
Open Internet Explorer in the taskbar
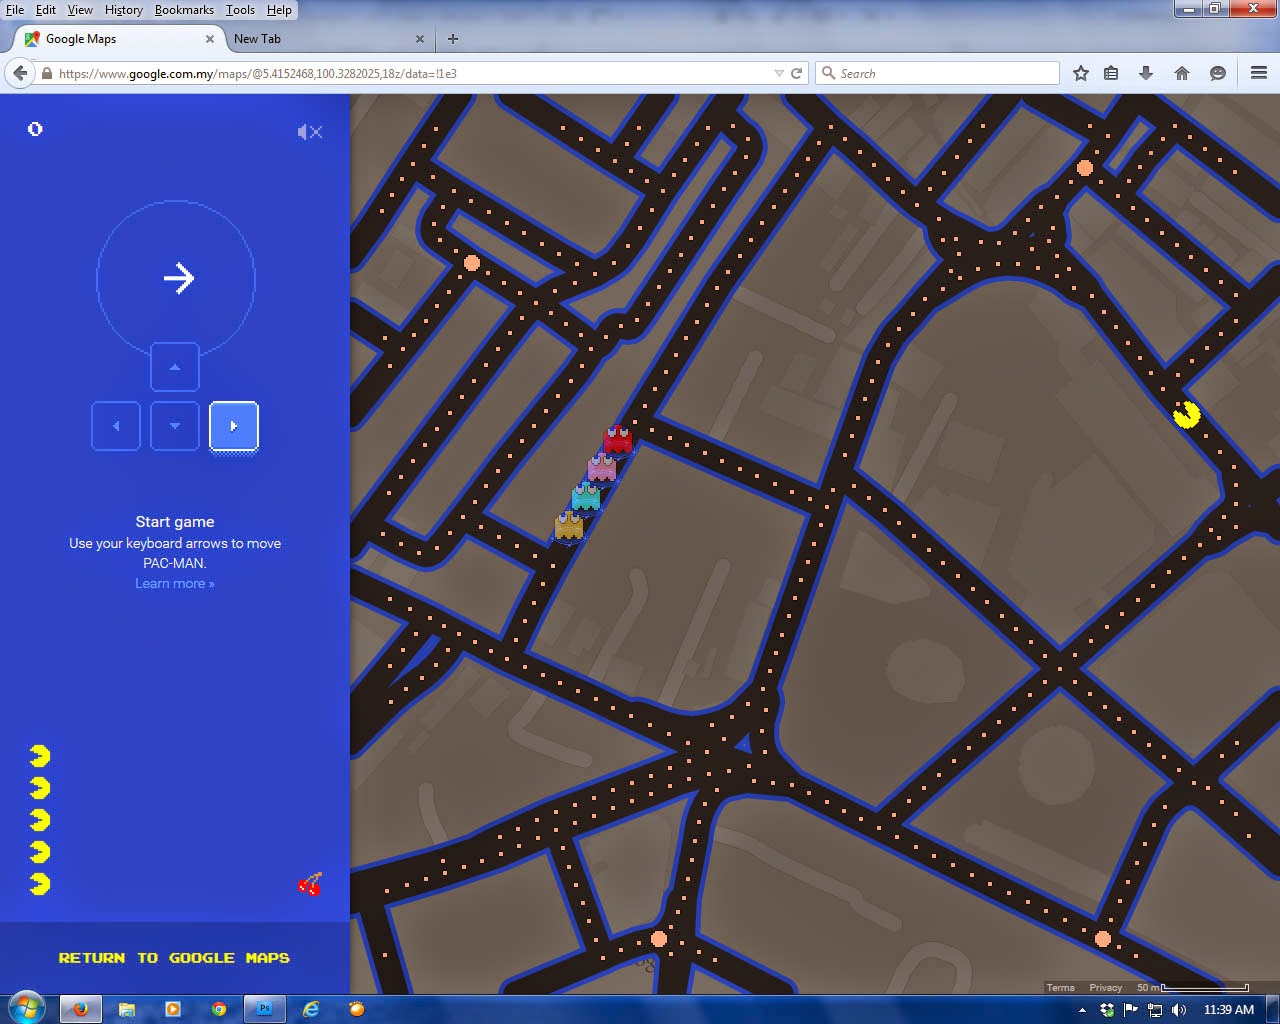(311, 1009)
